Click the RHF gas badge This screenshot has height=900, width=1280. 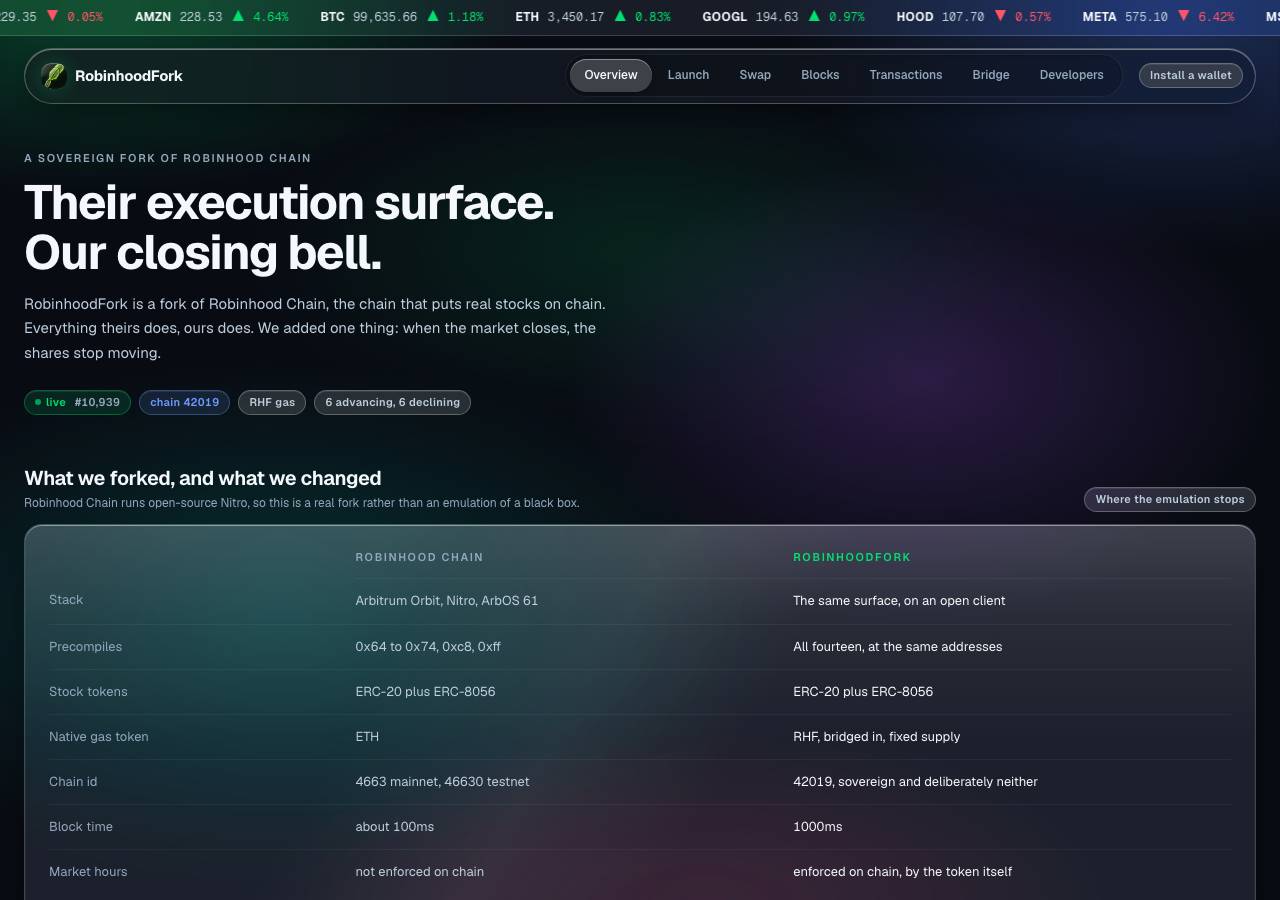tap(272, 402)
